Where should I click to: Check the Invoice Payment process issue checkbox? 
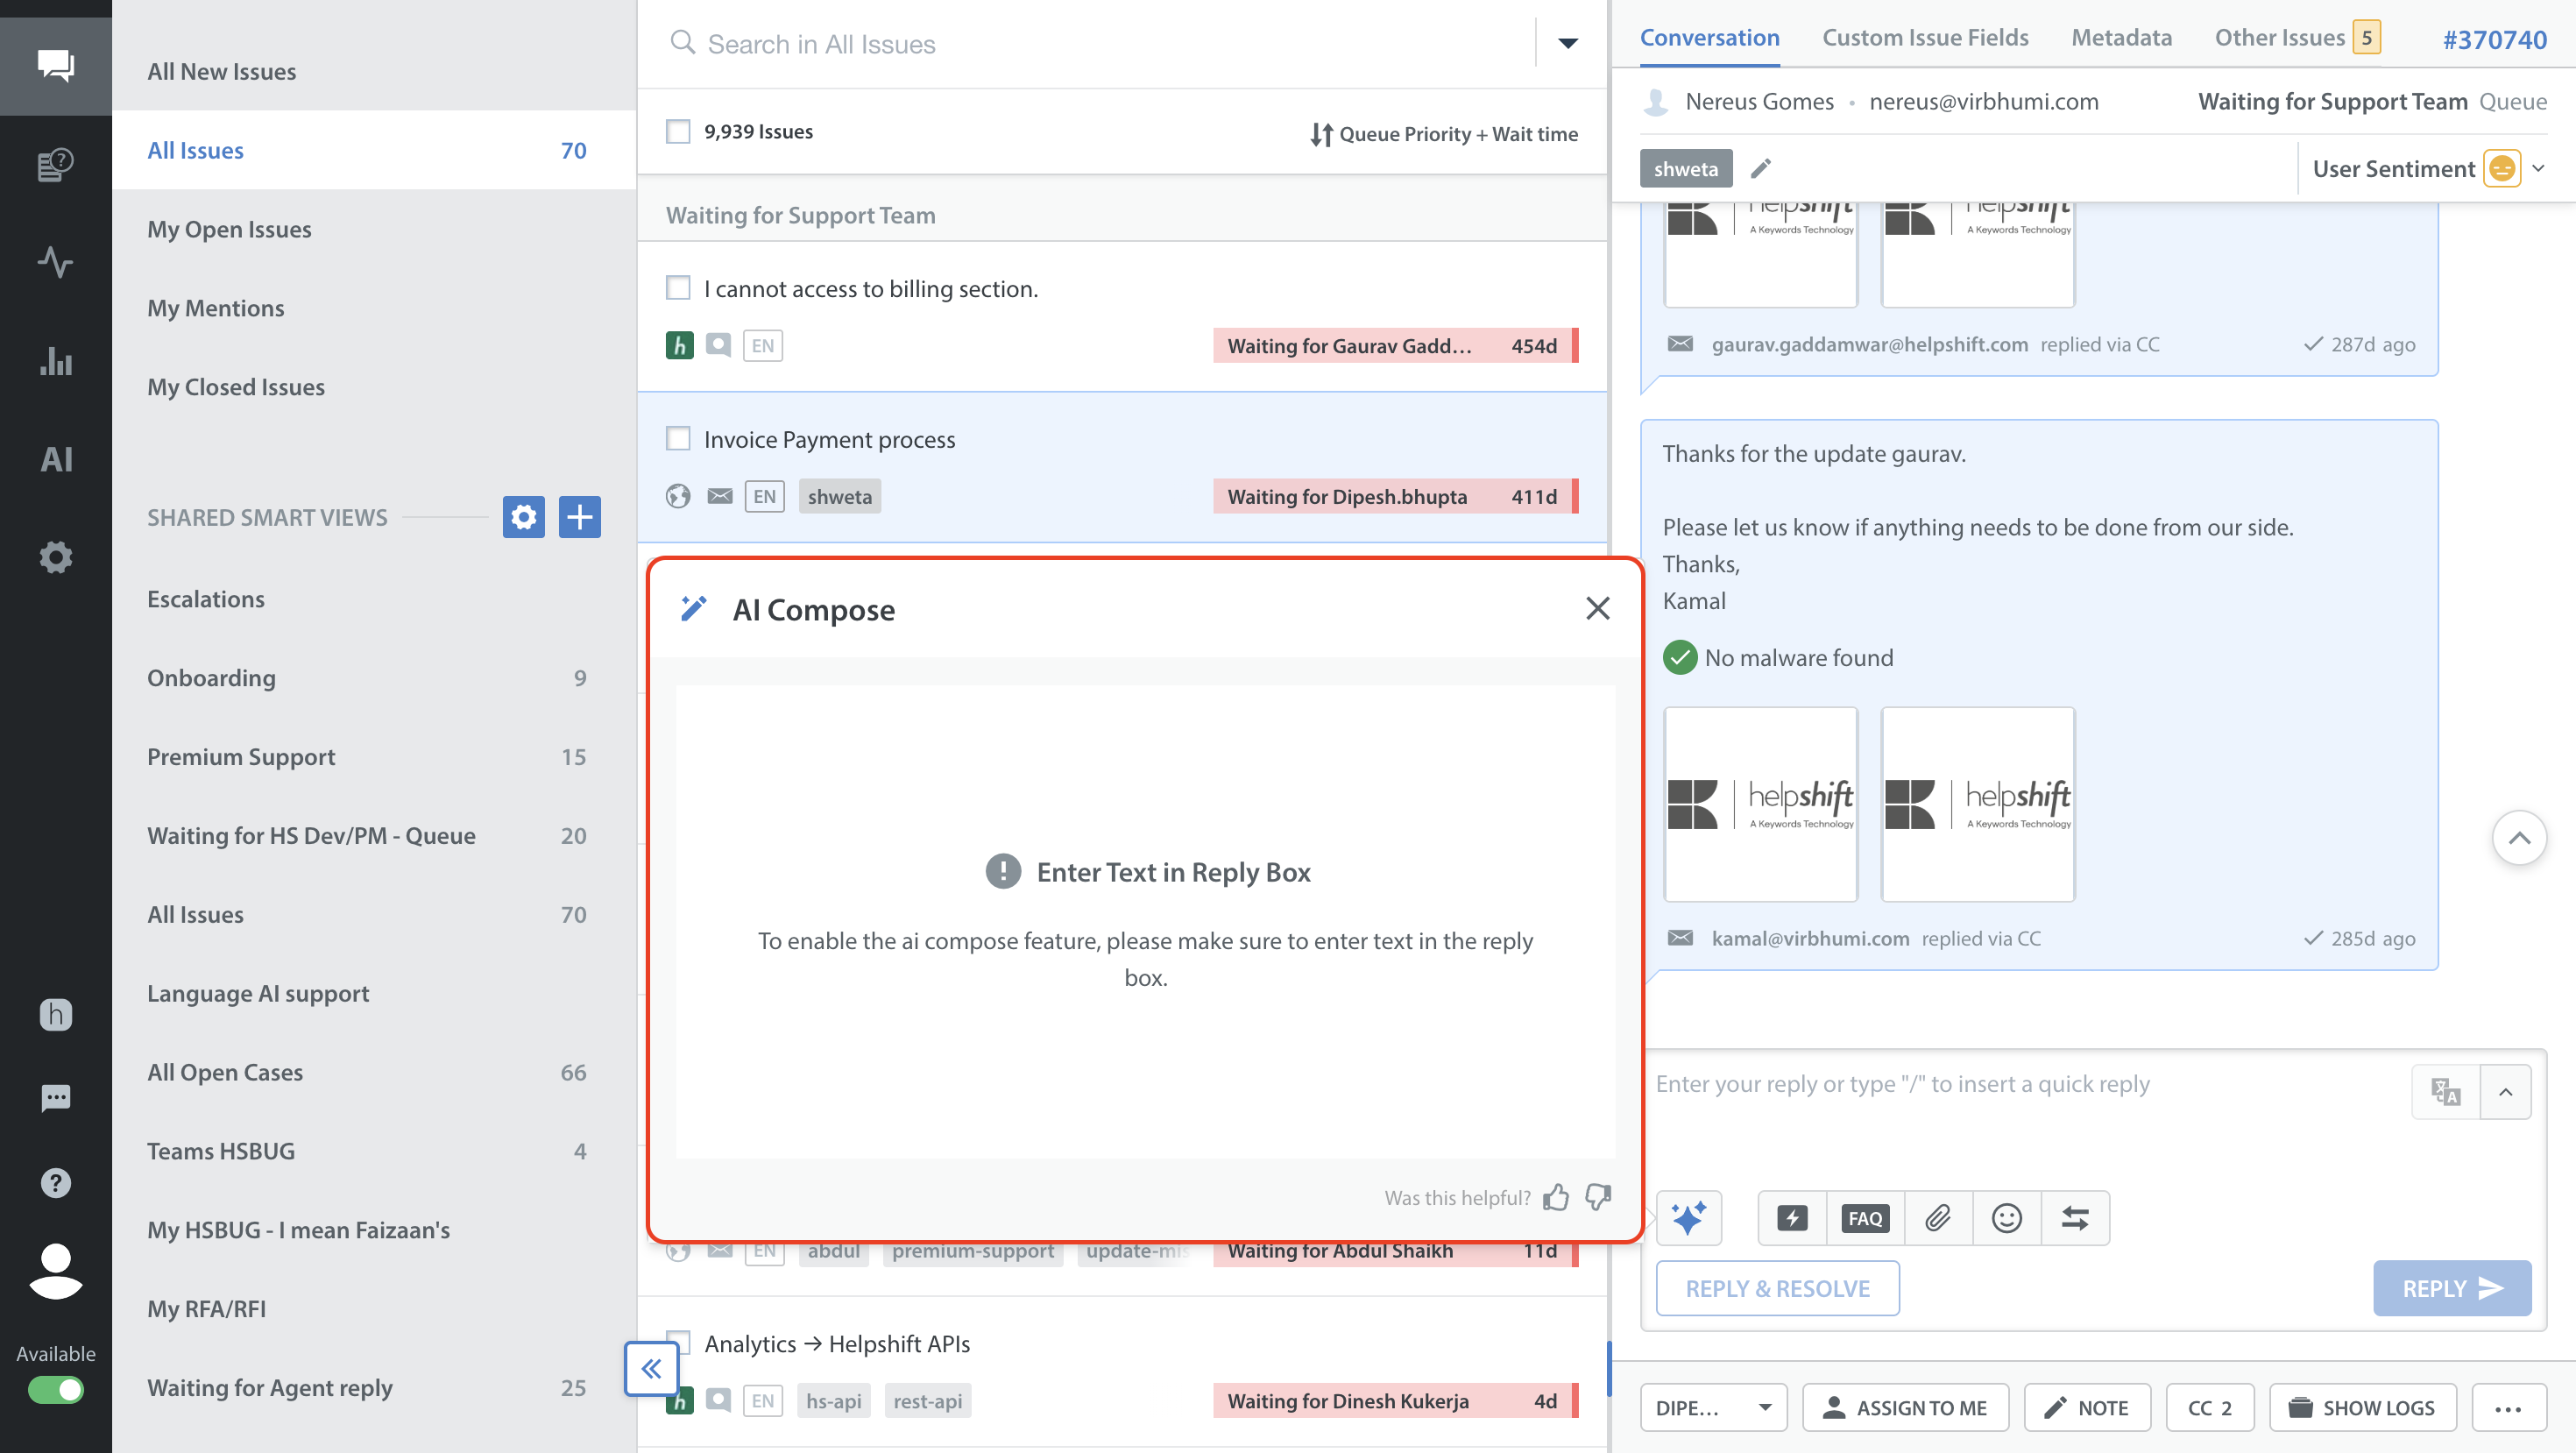click(x=678, y=439)
